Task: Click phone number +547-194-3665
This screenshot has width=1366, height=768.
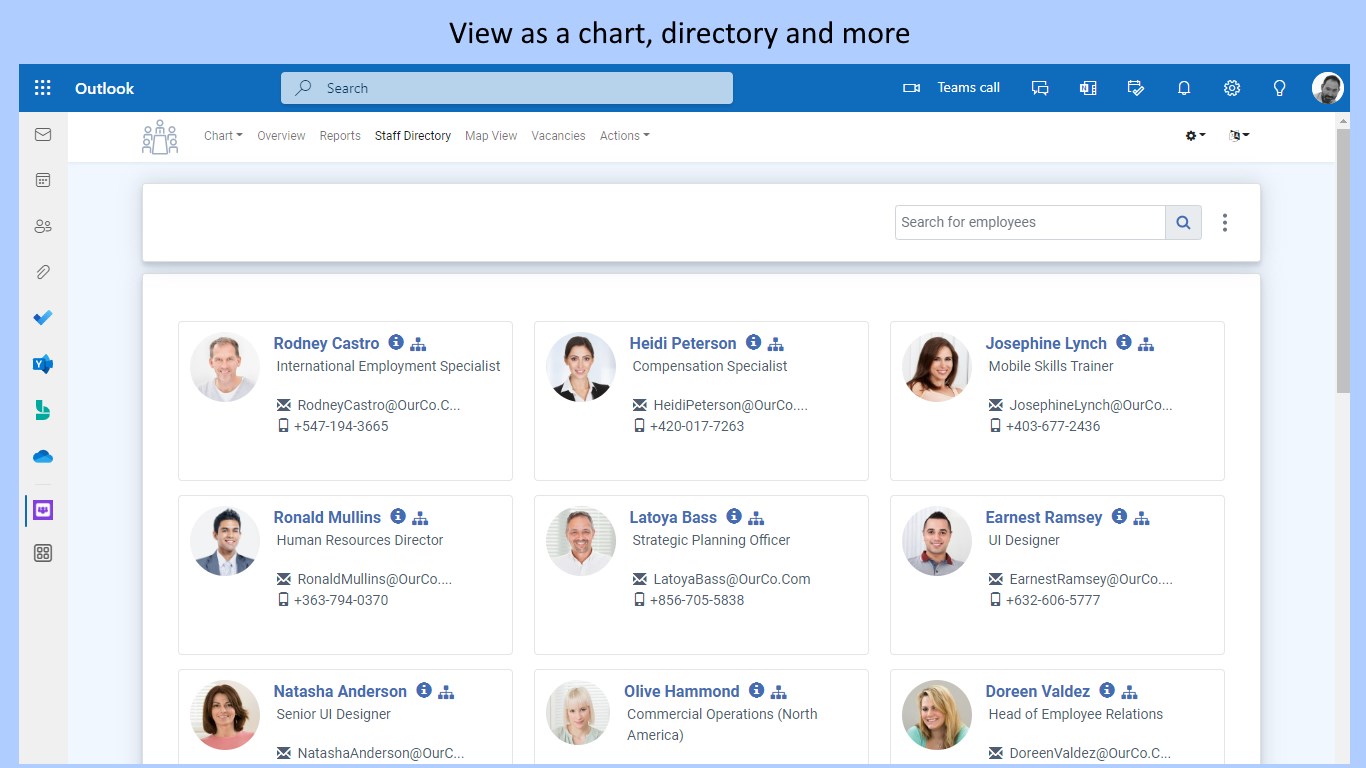Action: (341, 426)
